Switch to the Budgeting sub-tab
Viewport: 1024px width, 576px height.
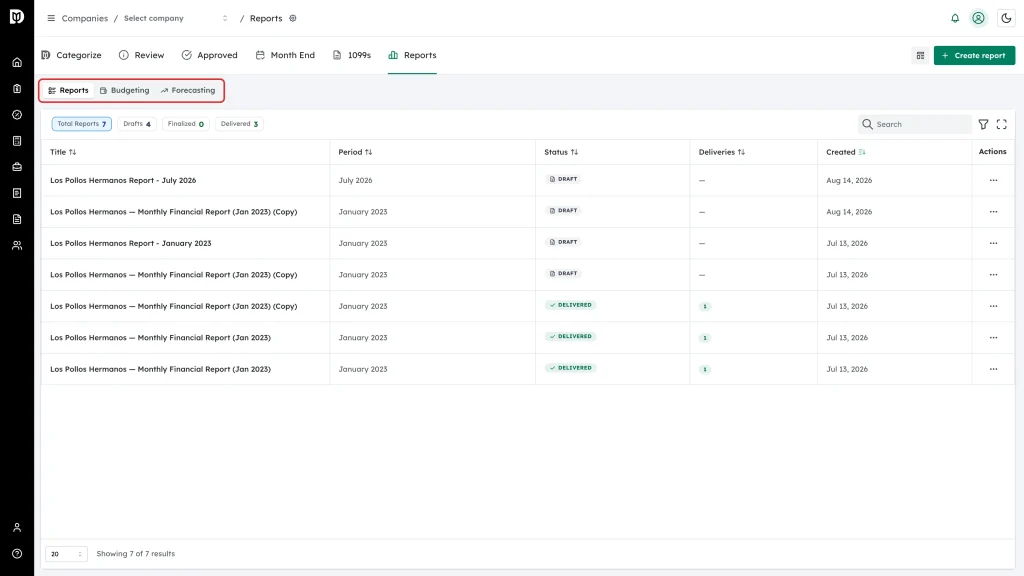tap(125, 91)
